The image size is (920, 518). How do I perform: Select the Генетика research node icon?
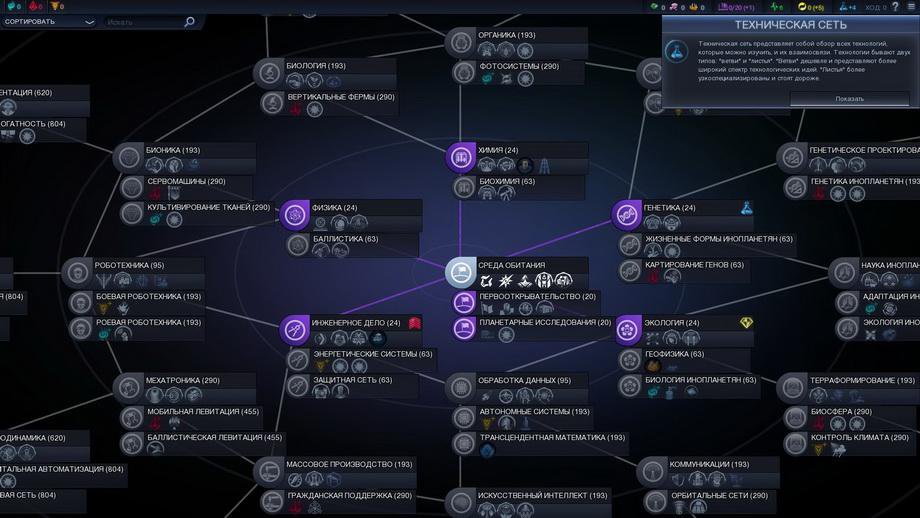(626, 213)
